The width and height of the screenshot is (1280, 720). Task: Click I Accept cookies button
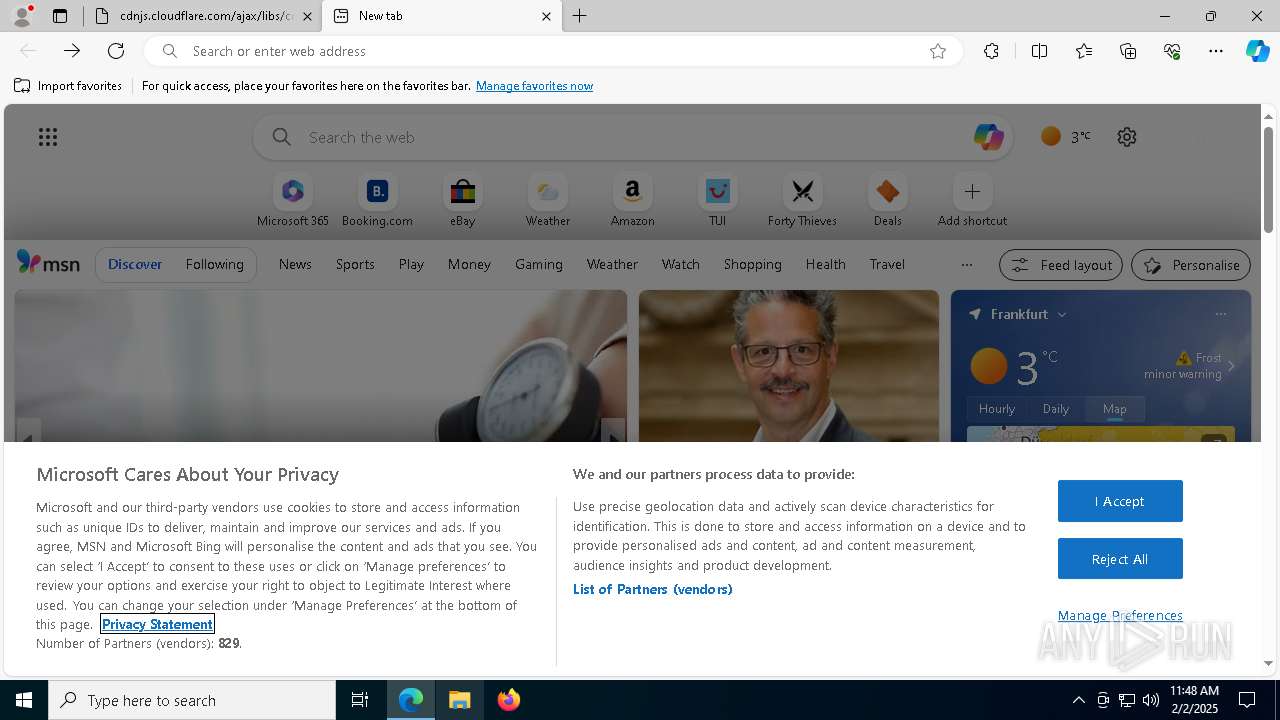[x=1120, y=501]
